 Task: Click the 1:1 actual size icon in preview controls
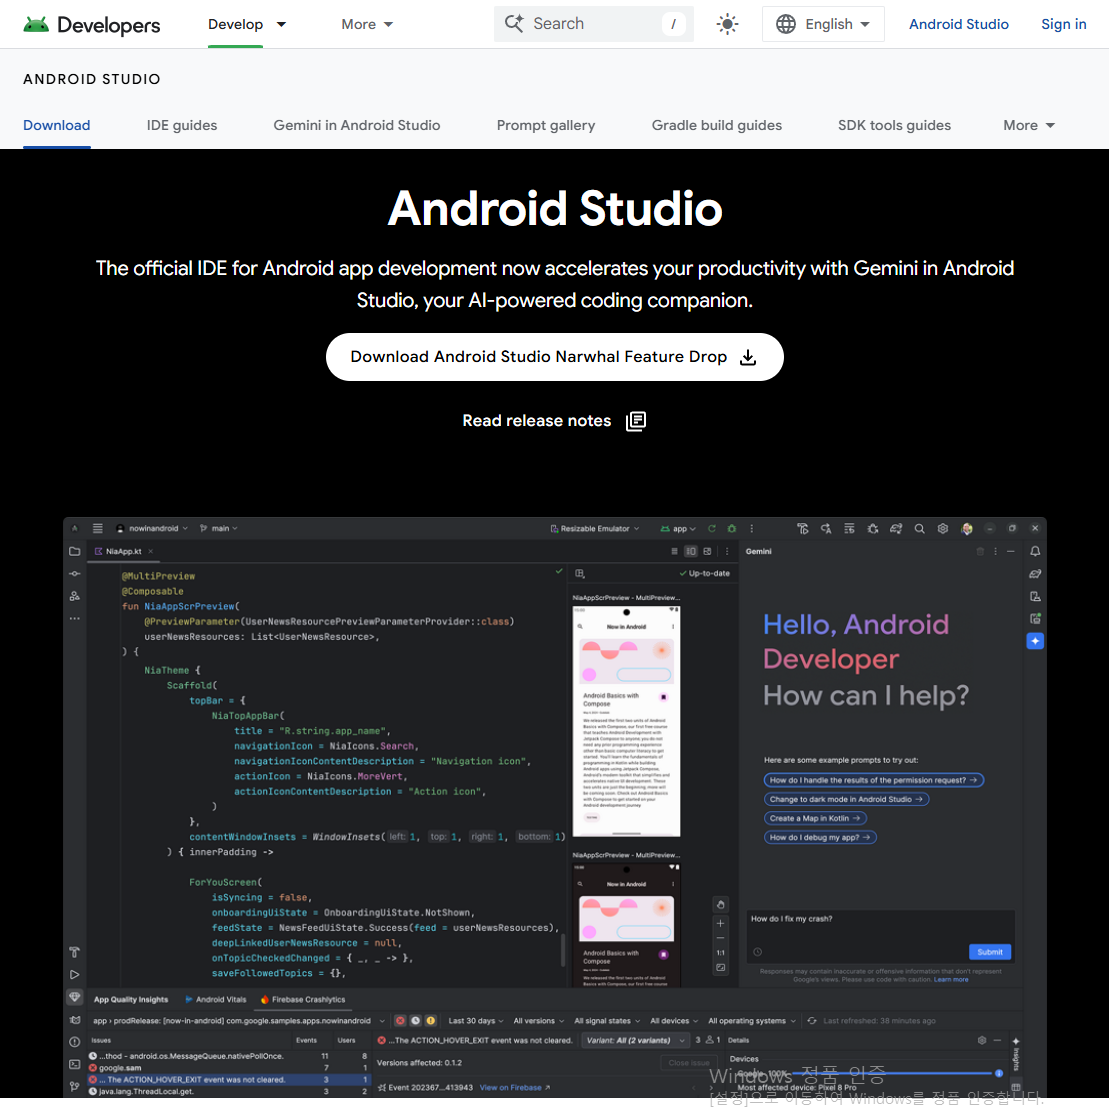coord(721,953)
